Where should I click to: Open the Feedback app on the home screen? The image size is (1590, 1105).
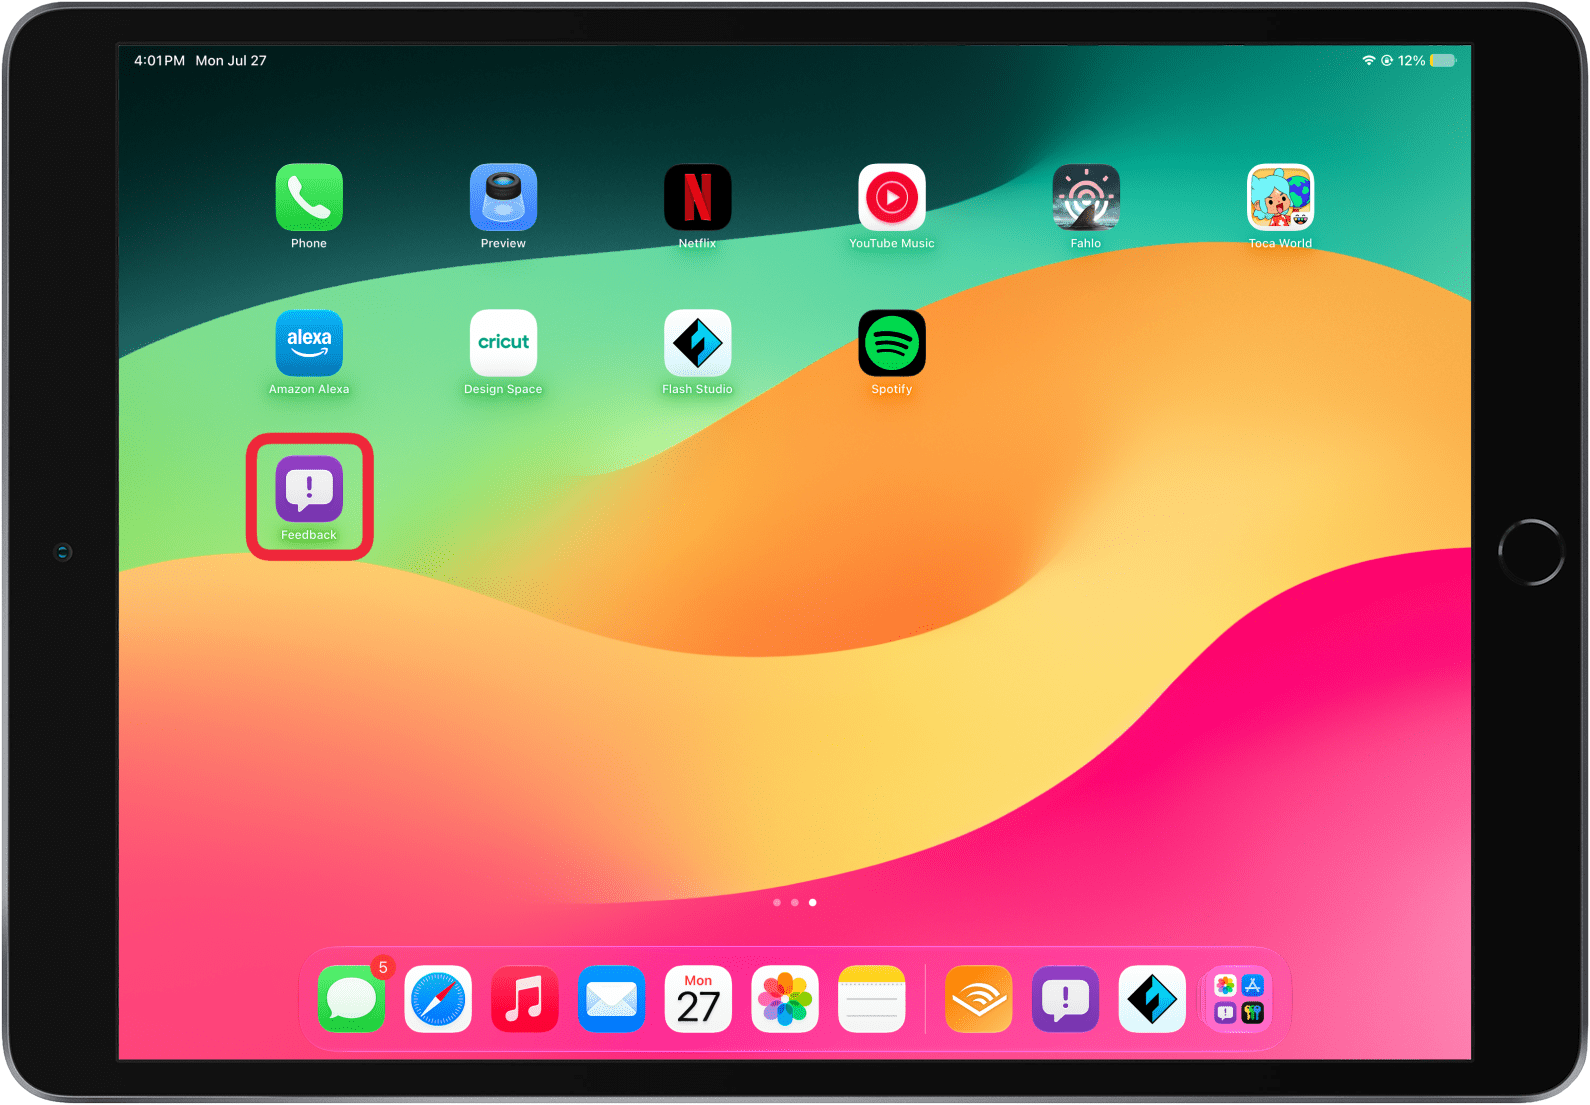[x=309, y=489]
